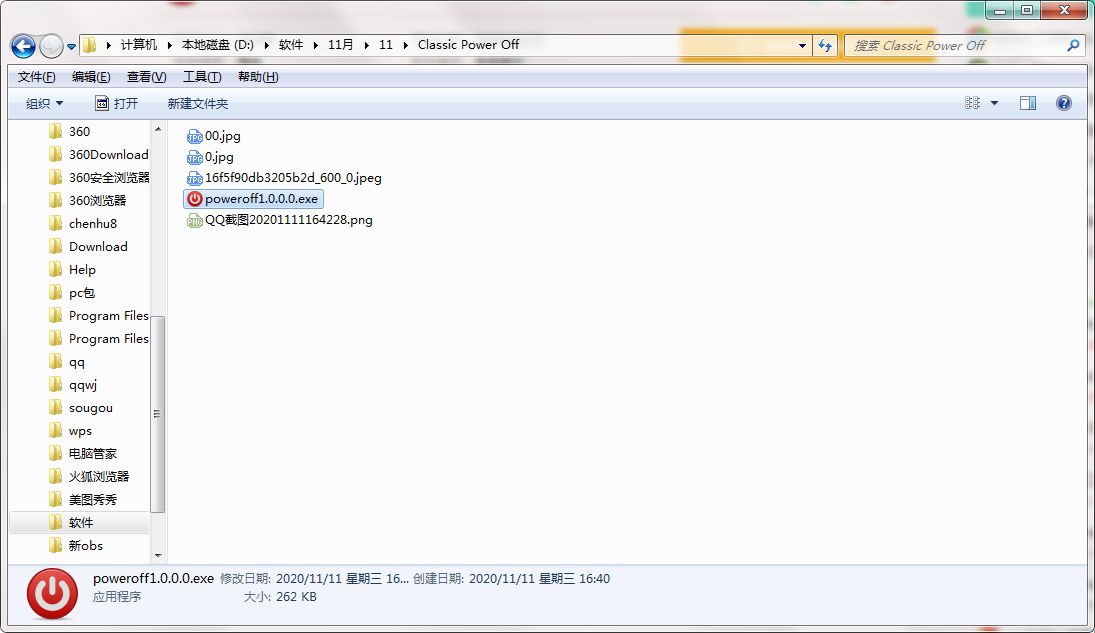Viewport: 1095px width, 633px height.
Task: Toggle the preview pane button
Action: [1027, 102]
